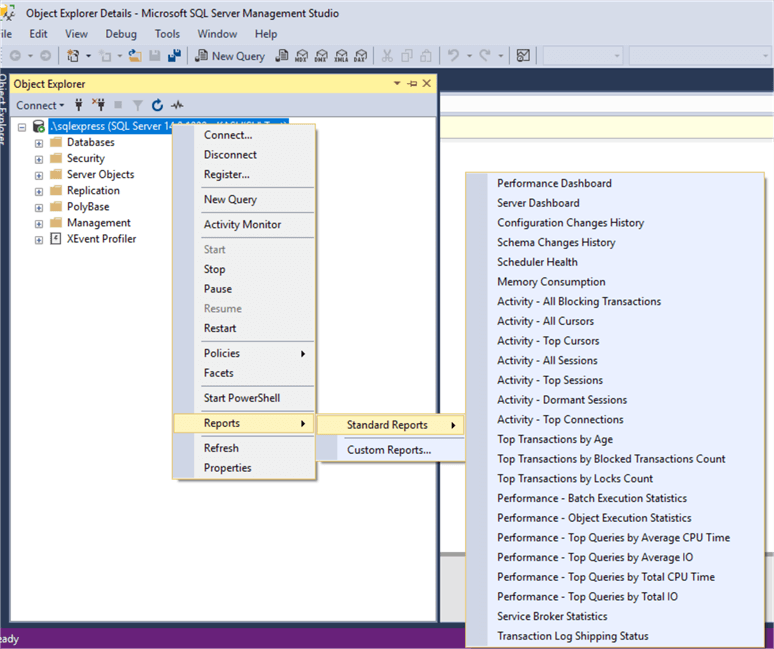
Task: Click the MDX query toolbar icon
Action: (302, 56)
